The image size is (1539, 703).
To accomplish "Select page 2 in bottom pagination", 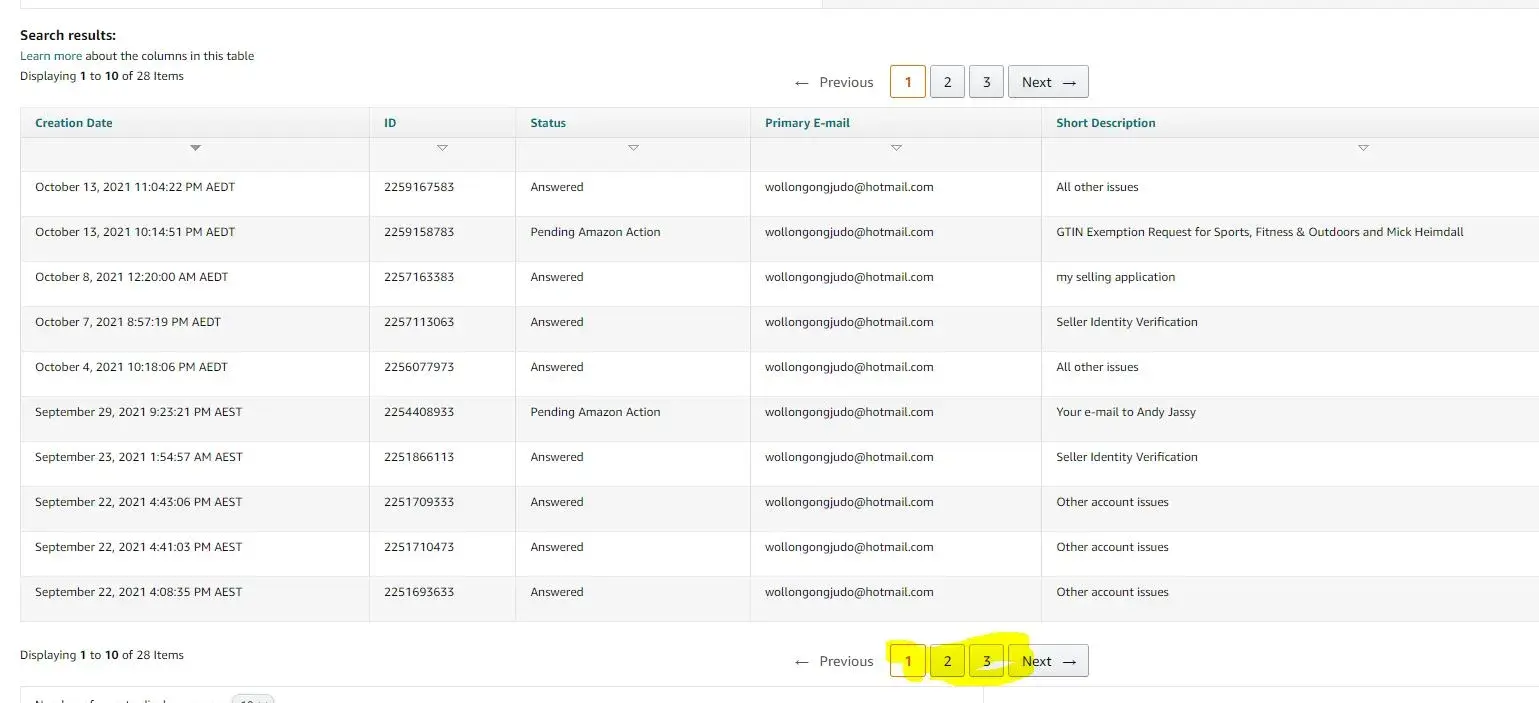I will point(947,661).
